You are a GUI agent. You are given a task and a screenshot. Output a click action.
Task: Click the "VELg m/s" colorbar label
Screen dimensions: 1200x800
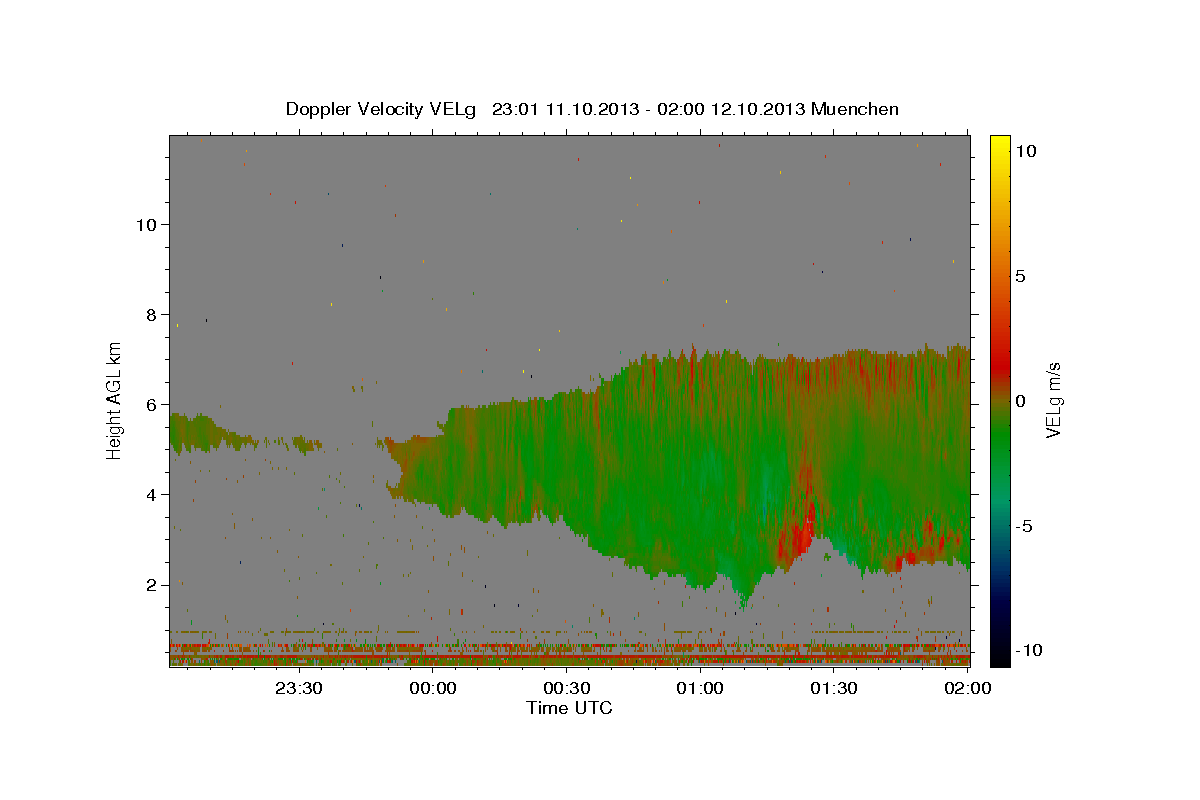tap(1053, 401)
